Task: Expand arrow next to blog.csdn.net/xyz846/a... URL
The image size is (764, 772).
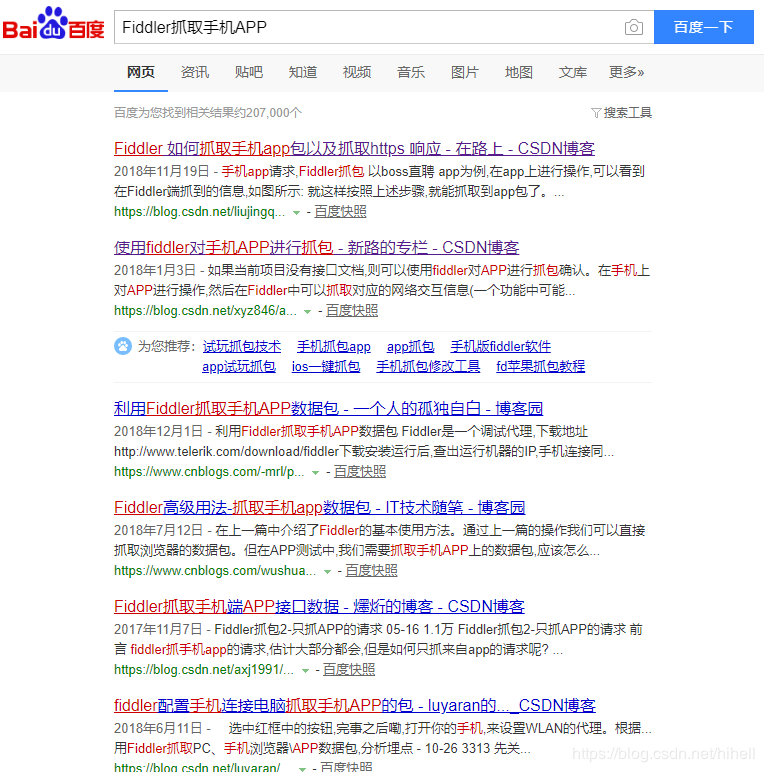Action: (308, 312)
